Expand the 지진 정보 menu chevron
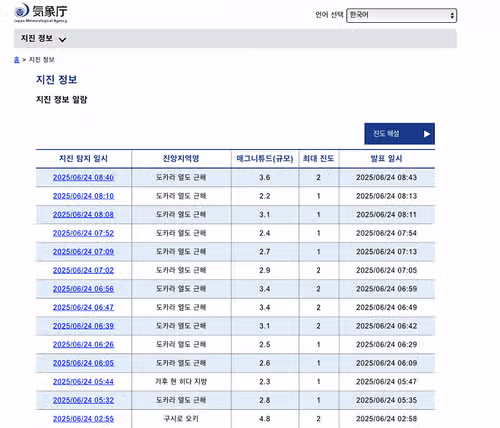 (62, 40)
